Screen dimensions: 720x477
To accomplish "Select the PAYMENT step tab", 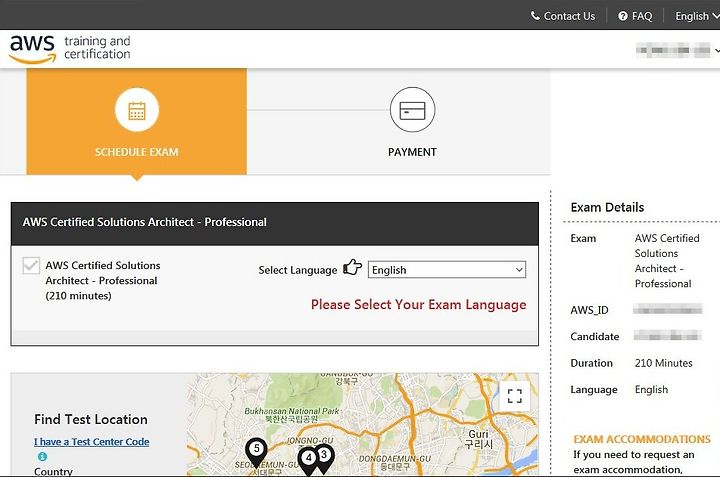I will pyautogui.click(x=412, y=152).
